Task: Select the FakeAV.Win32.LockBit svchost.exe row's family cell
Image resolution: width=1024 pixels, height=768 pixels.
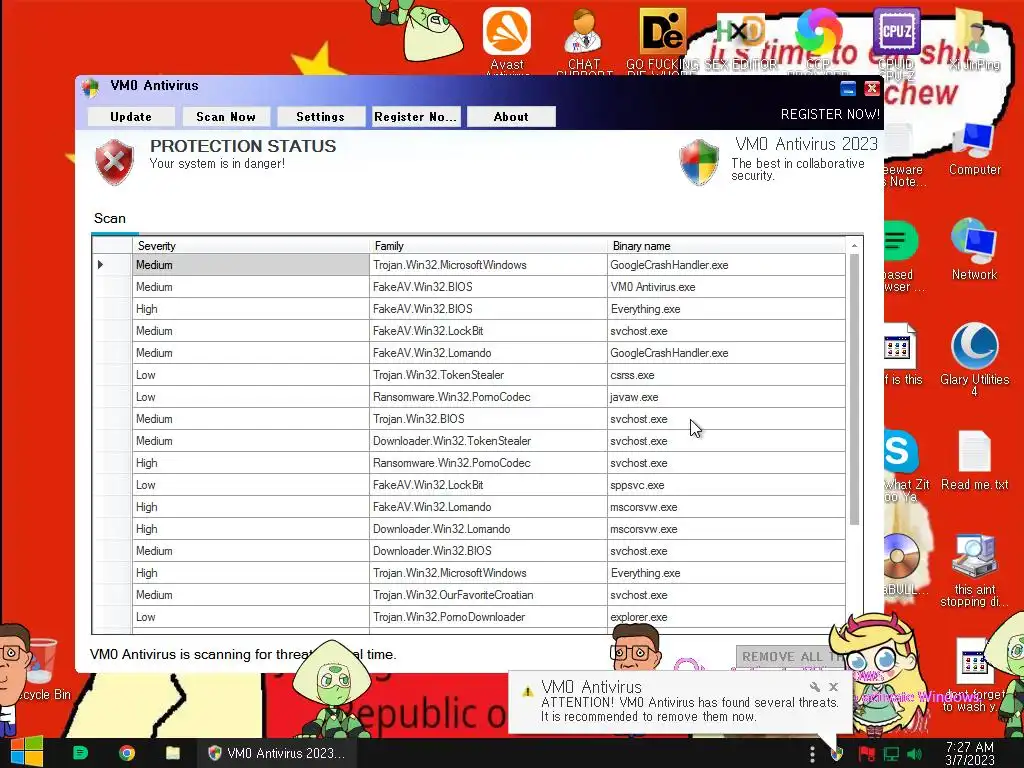Action: [x=488, y=331]
